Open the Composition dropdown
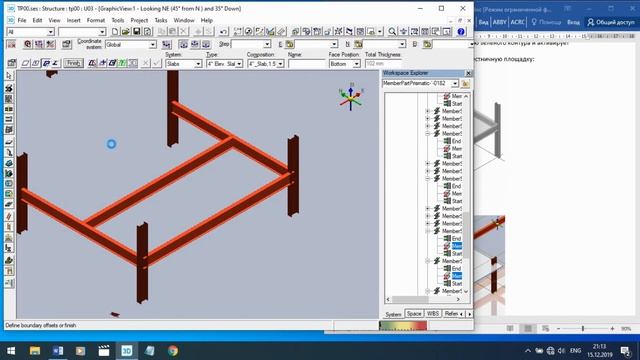640x360 pixels. tap(280, 64)
